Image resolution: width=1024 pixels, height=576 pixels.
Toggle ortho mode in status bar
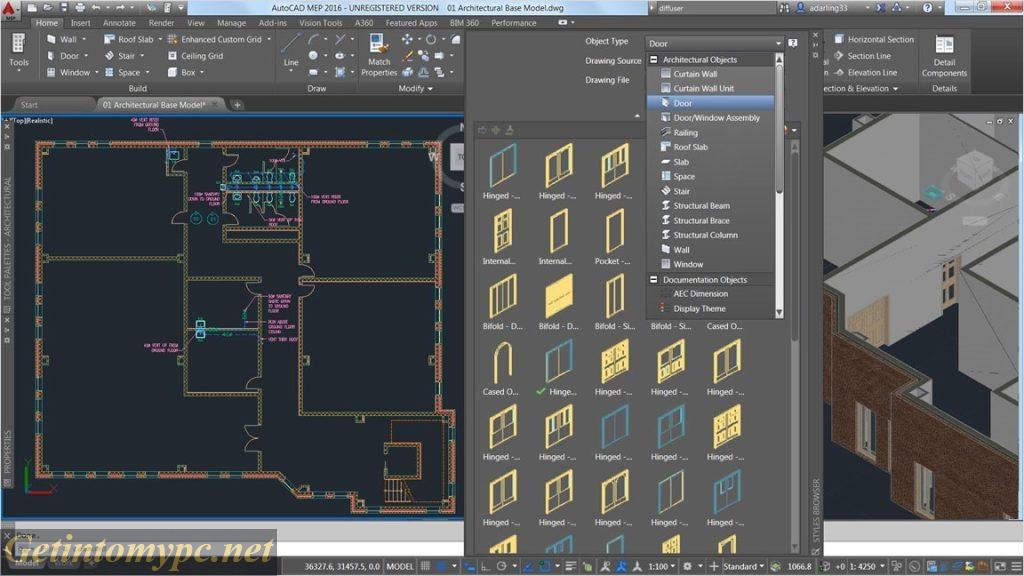(485, 566)
